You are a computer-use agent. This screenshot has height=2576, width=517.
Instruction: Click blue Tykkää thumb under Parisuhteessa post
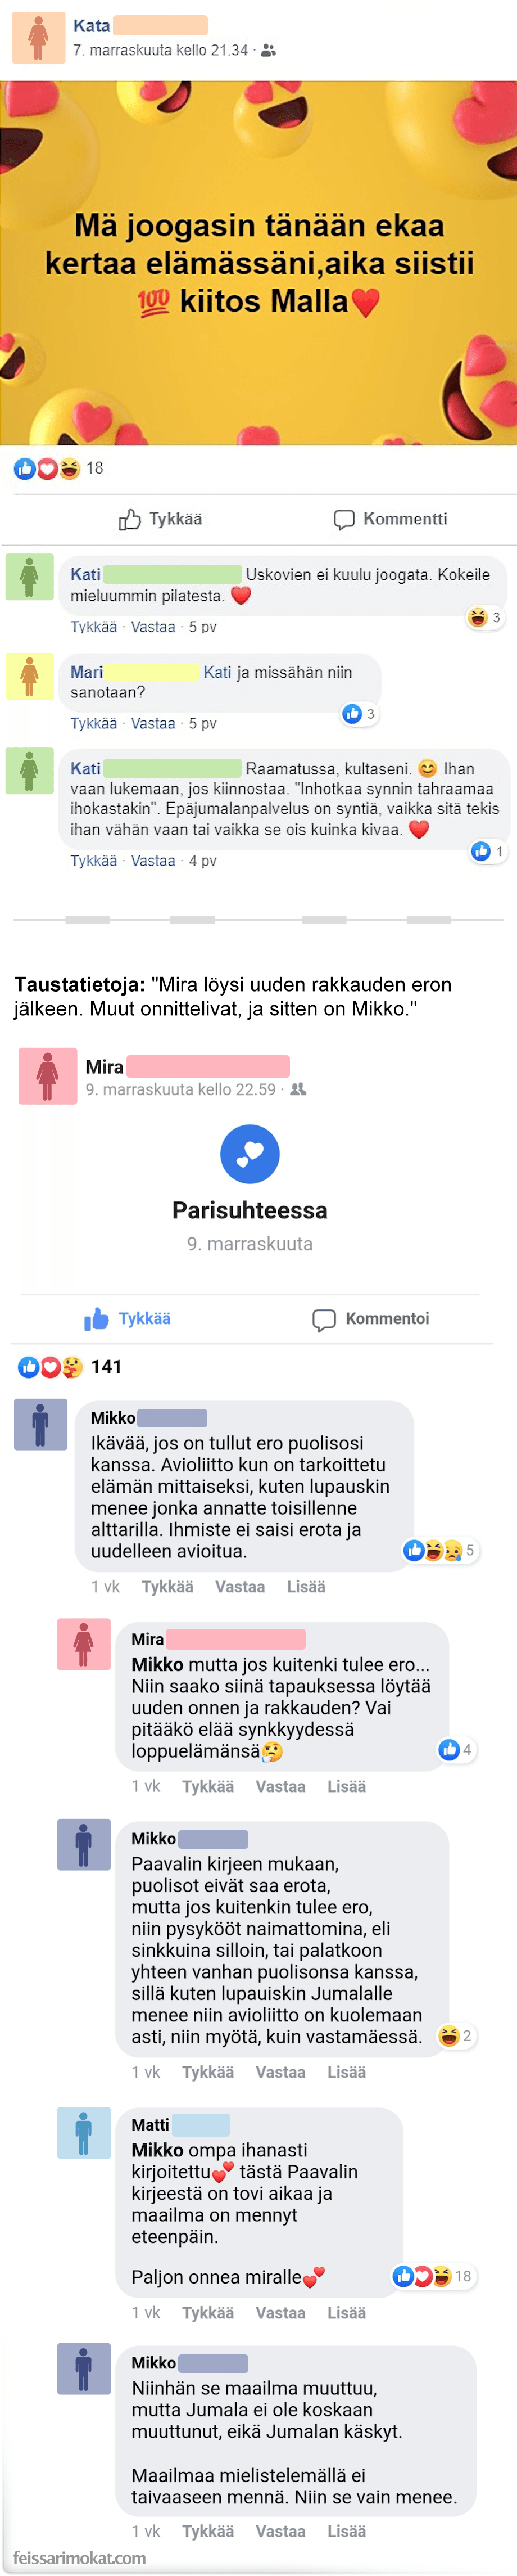click(127, 1319)
